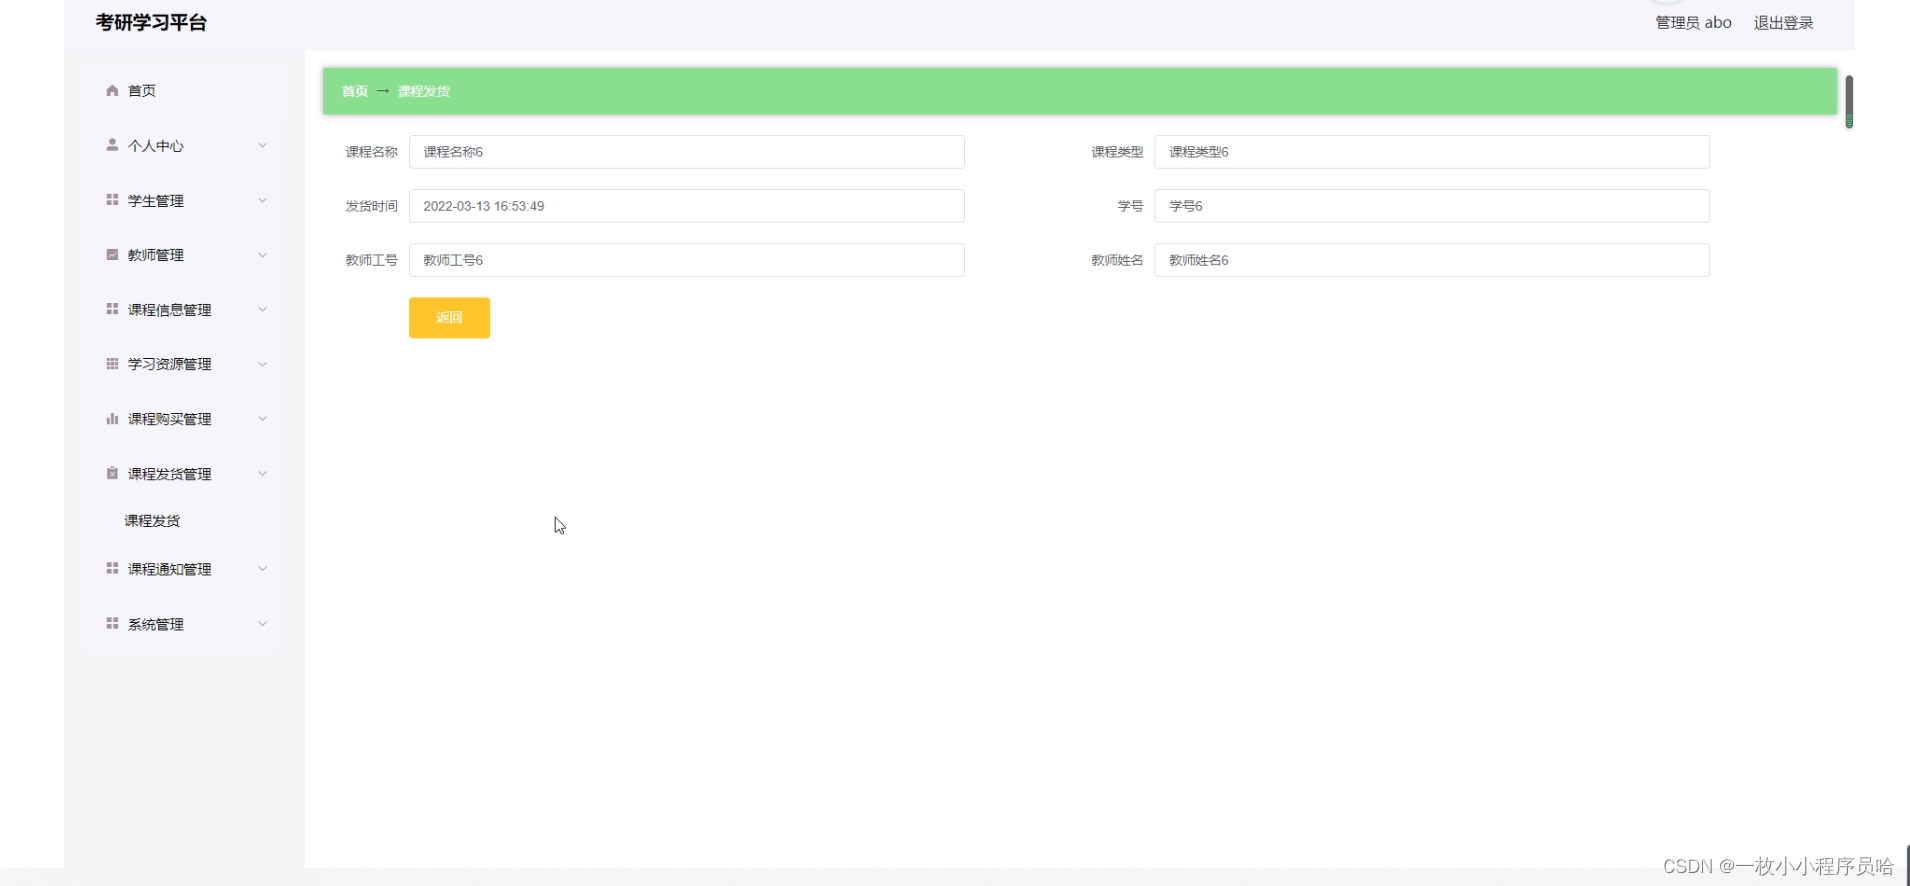Image resolution: width=1910 pixels, height=886 pixels.
Task: Click the 学号 input field
Action: point(1432,206)
